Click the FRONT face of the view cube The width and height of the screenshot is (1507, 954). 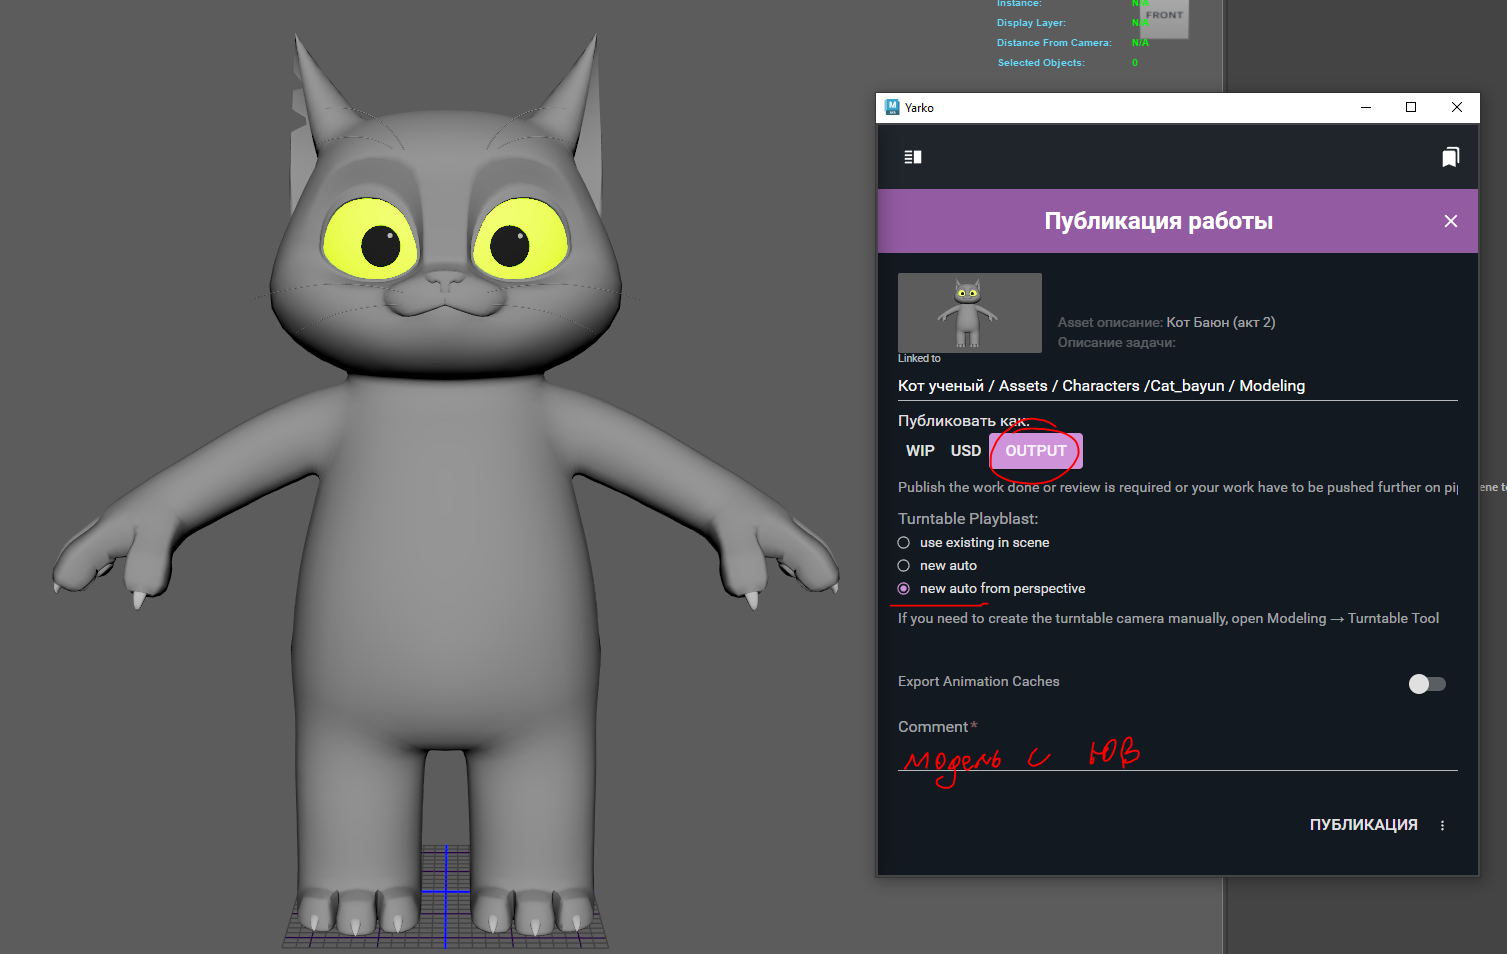pos(1165,17)
